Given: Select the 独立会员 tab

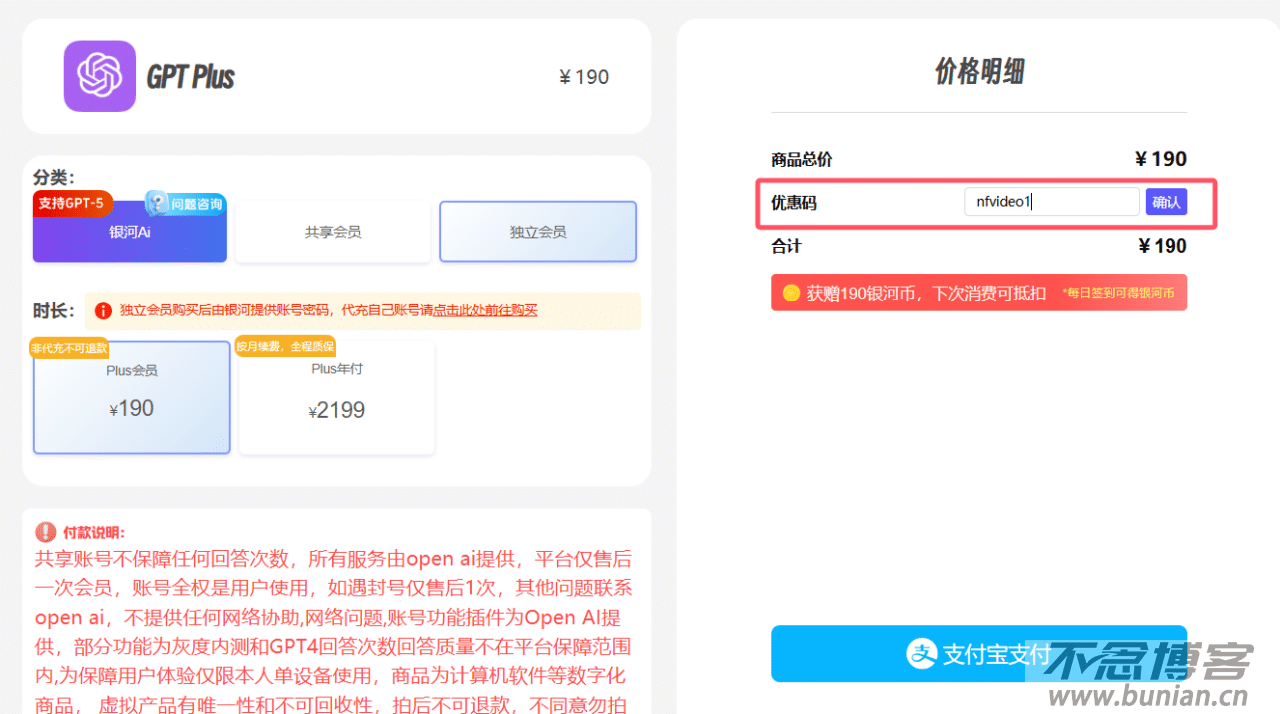Looking at the screenshot, I should 537,231.
